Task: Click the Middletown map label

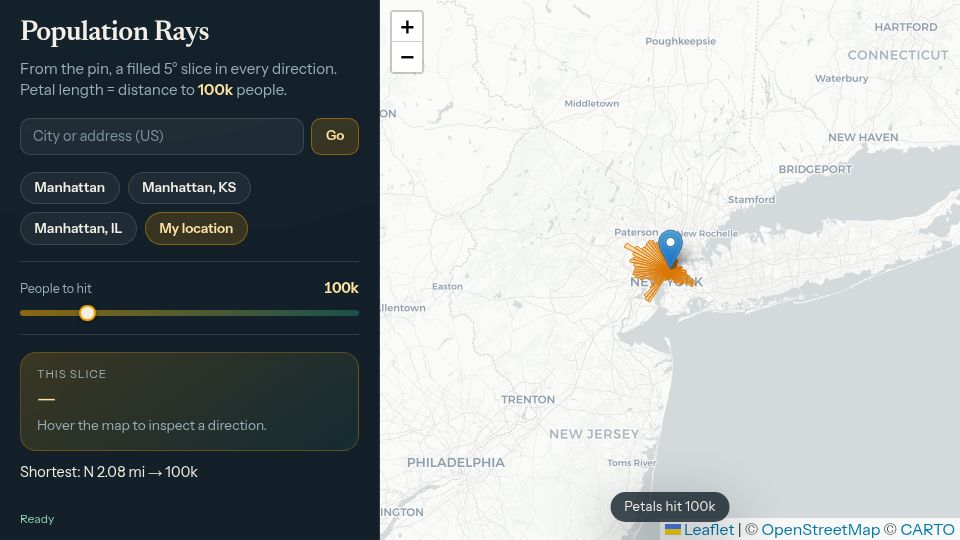Action: pyautogui.click(x=591, y=103)
